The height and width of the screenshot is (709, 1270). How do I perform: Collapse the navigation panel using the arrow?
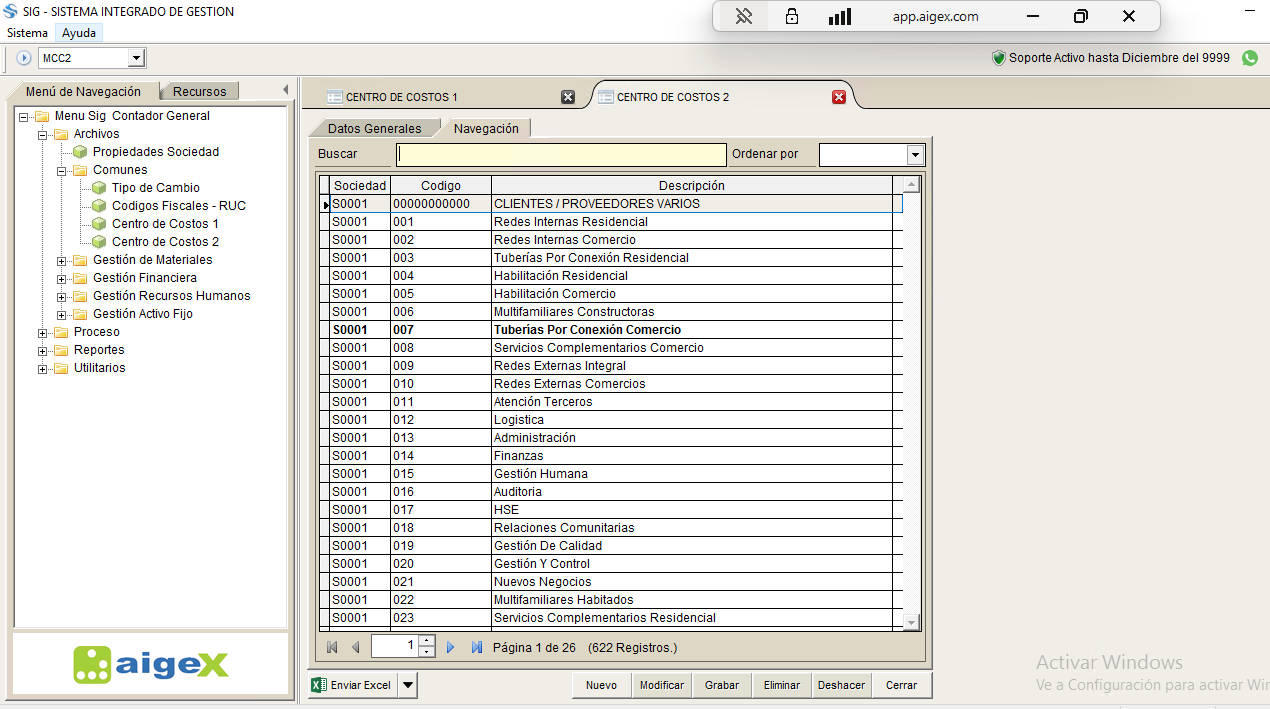[x=285, y=90]
